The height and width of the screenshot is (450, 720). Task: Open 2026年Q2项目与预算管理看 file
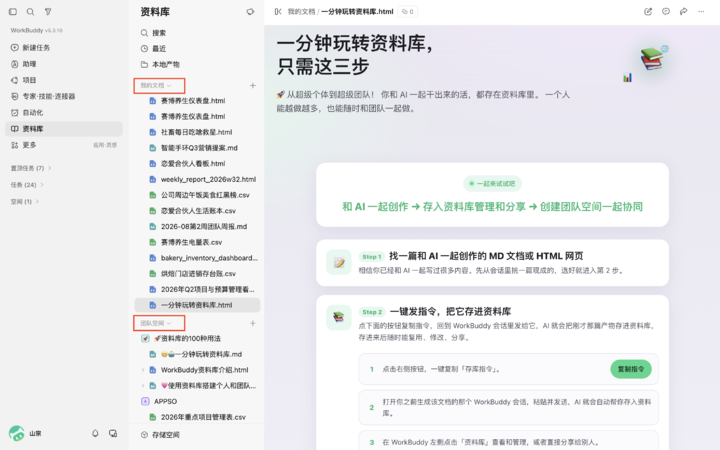click(197, 289)
